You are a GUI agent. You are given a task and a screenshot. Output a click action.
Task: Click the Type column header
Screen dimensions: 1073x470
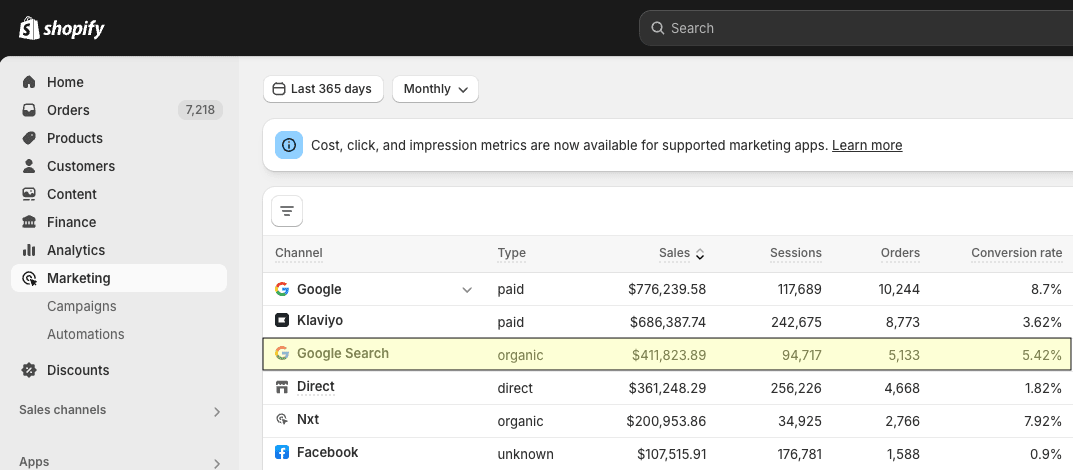512,253
